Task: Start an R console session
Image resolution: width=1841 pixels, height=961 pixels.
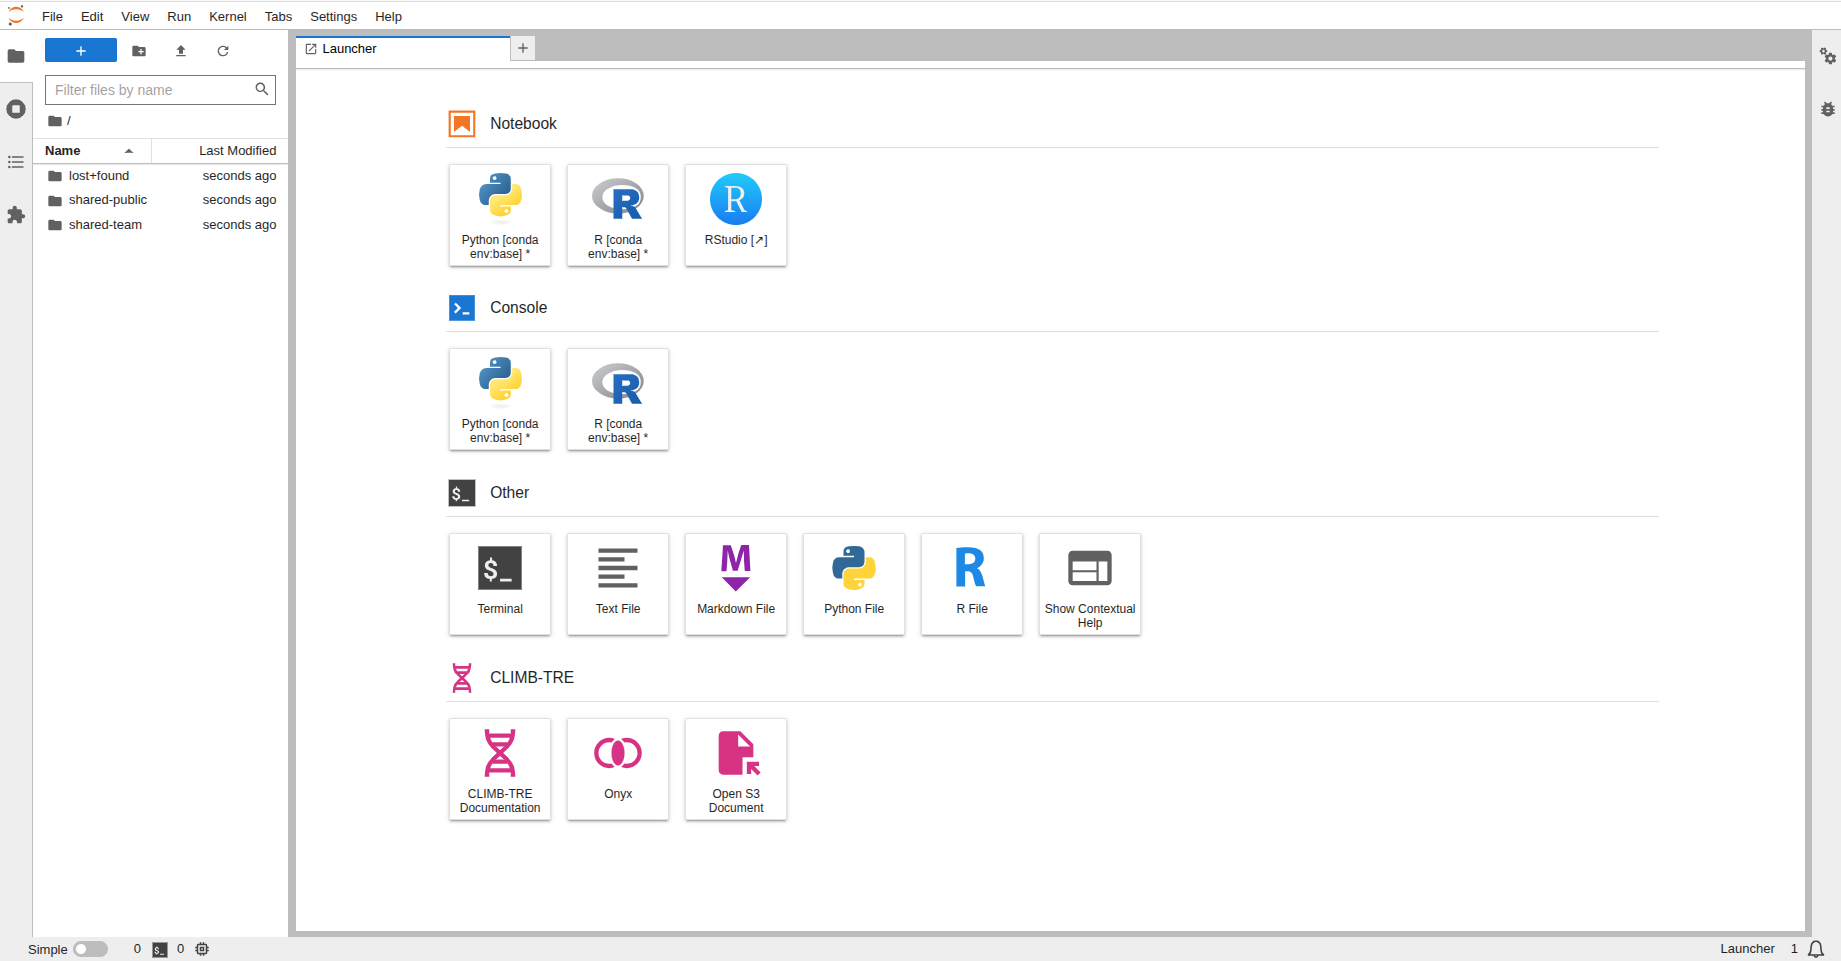Action: tap(617, 399)
